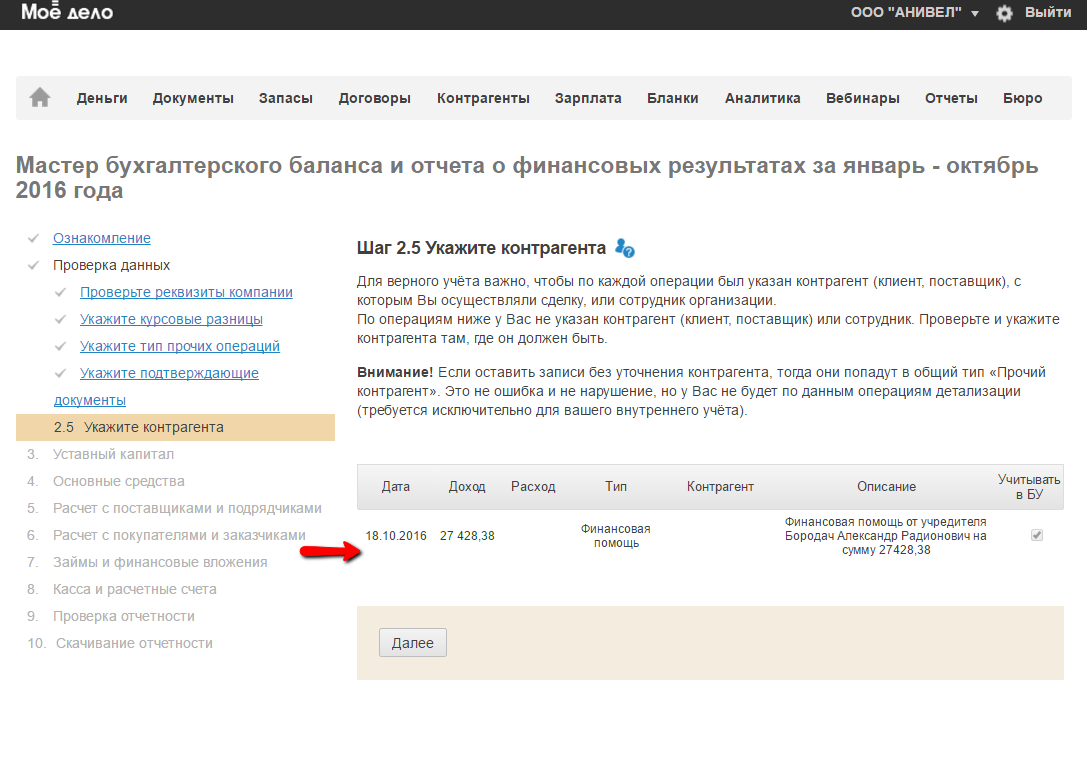Screen dimensions: 1087x757
Task: Click the Выйти logout link
Action: pyautogui.click(x=1048, y=13)
